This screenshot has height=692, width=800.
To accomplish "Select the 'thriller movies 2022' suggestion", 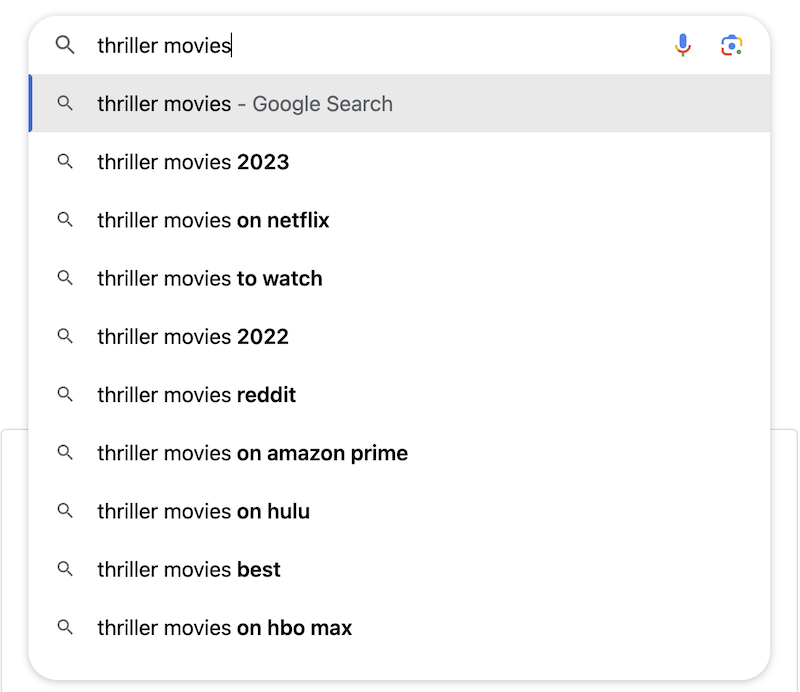I will click(x=192, y=337).
